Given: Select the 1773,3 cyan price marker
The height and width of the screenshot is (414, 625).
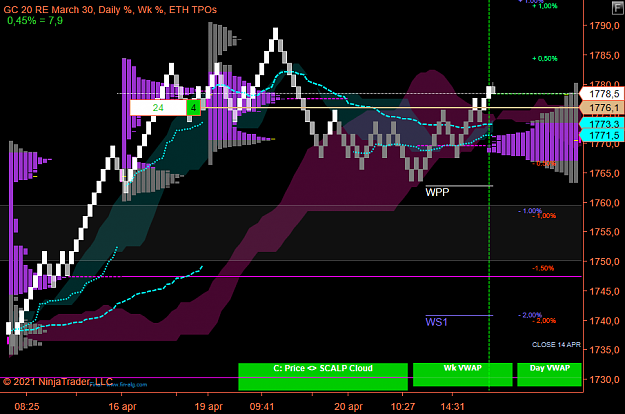Looking at the screenshot, I should (601, 124).
